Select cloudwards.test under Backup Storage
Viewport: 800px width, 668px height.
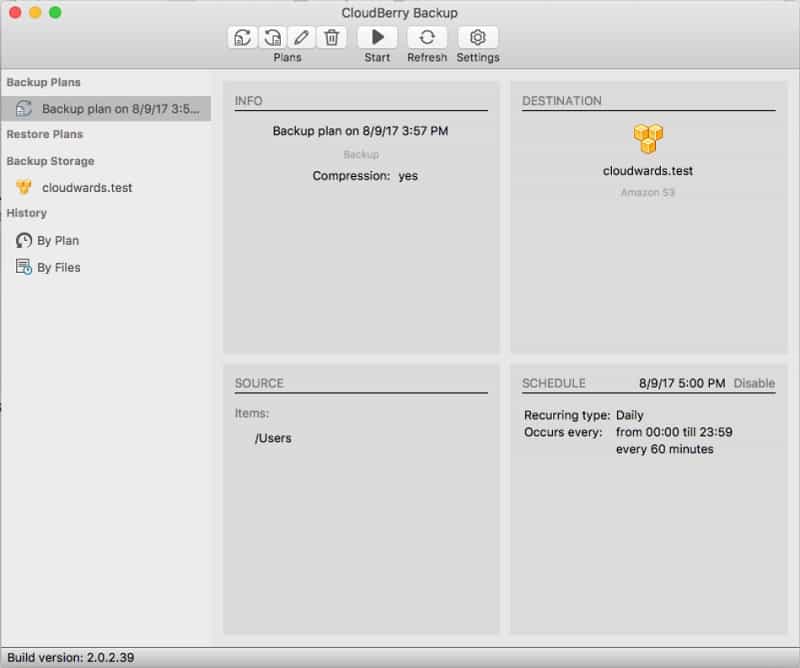point(87,188)
